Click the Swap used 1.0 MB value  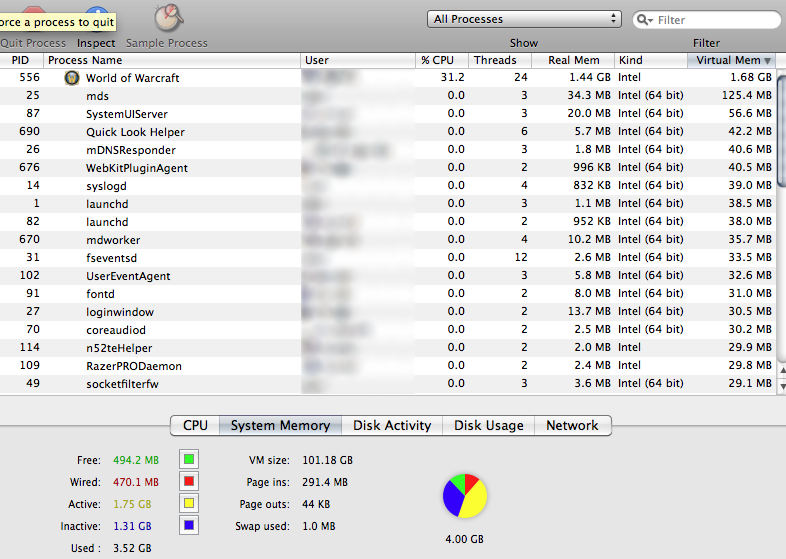click(x=319, y=526)
